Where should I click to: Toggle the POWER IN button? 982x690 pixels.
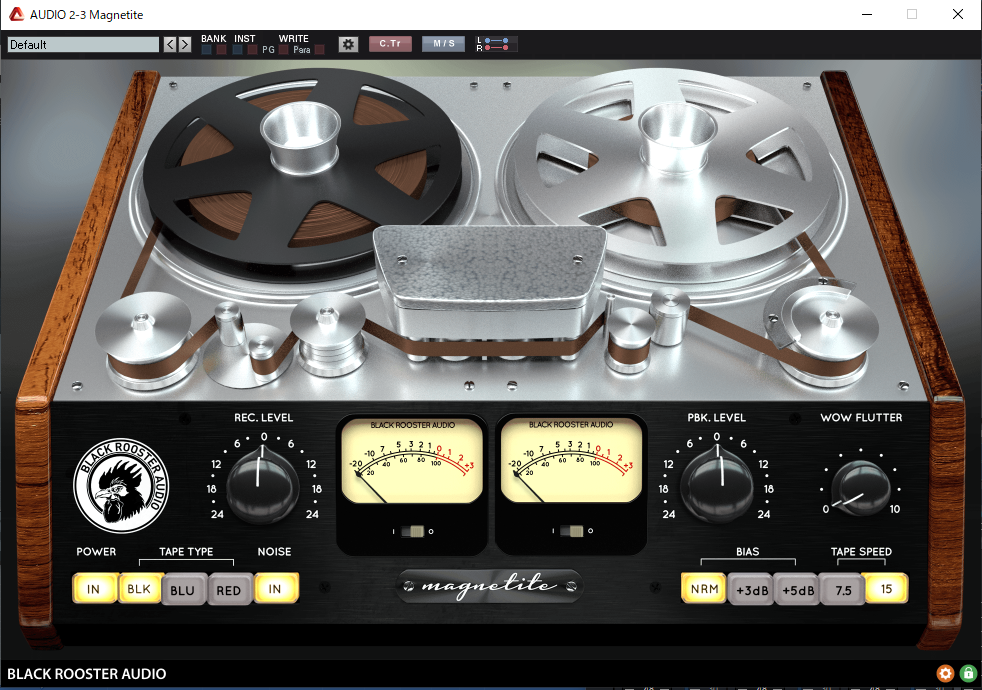coord(94,589)
